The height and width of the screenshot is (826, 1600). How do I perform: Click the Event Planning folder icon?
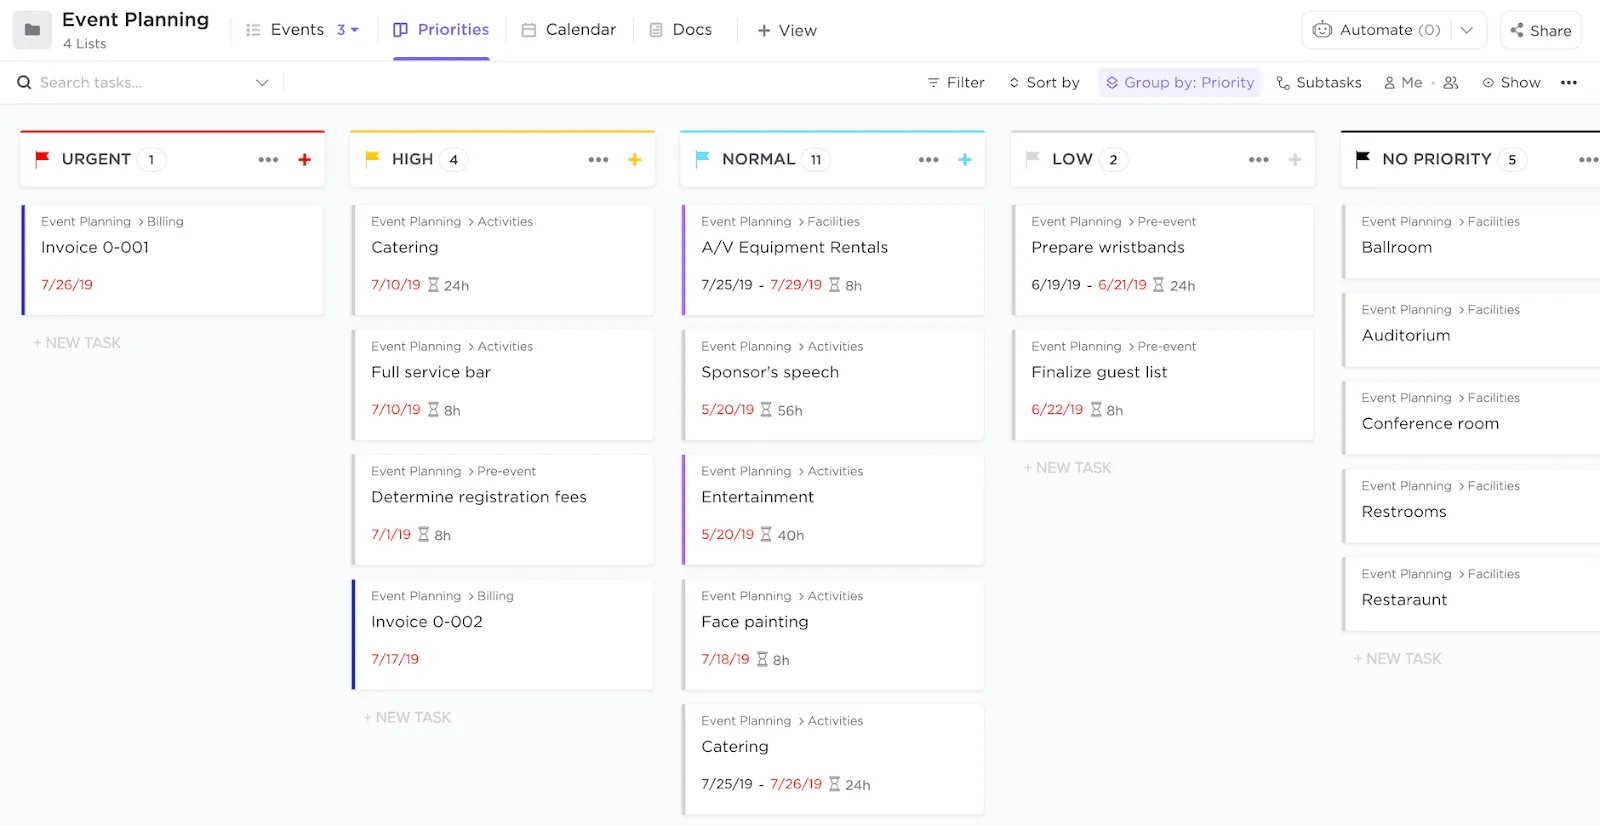click(x=32, y=30)
